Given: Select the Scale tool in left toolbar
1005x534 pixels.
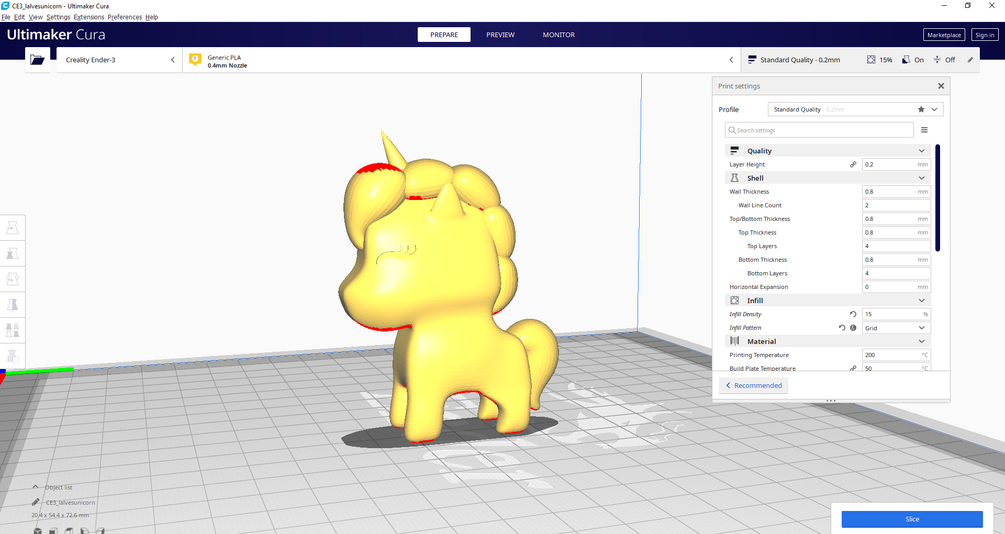Looking at the screenshot, I should click(x=12, y=254).
